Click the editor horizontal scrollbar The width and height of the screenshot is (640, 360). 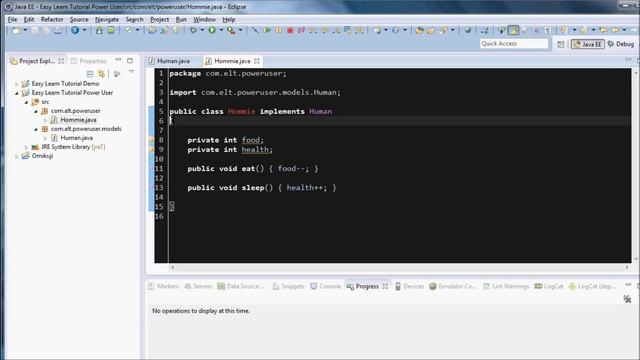point(400,268)
